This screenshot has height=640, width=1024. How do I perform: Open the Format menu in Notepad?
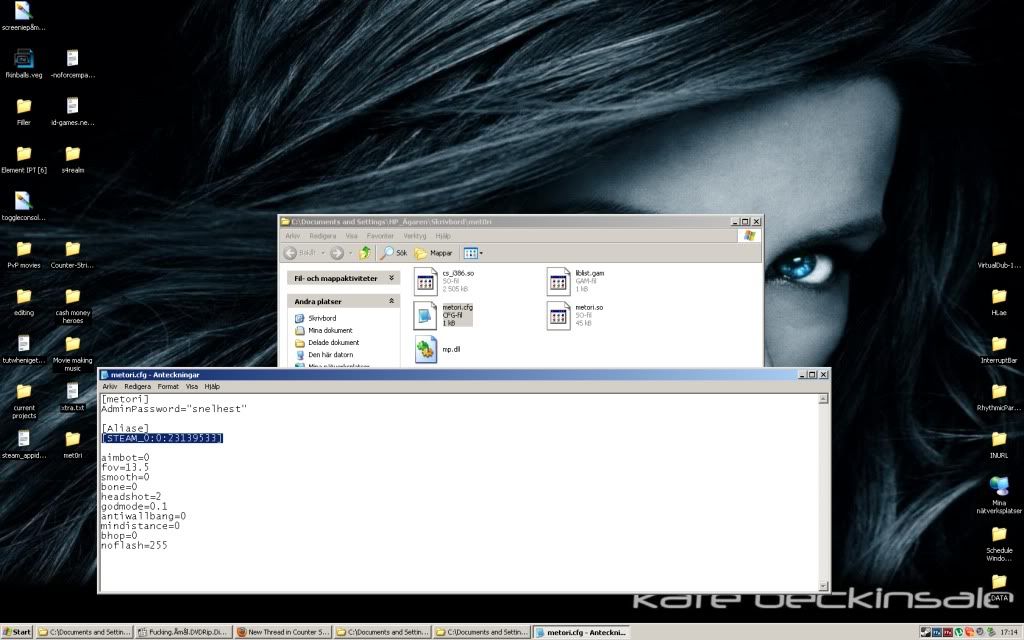coord(168,386)
